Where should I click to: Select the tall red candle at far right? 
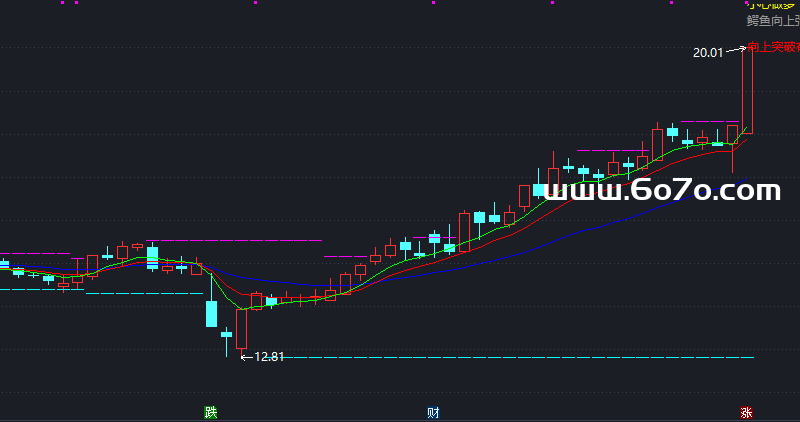[746, 90]
